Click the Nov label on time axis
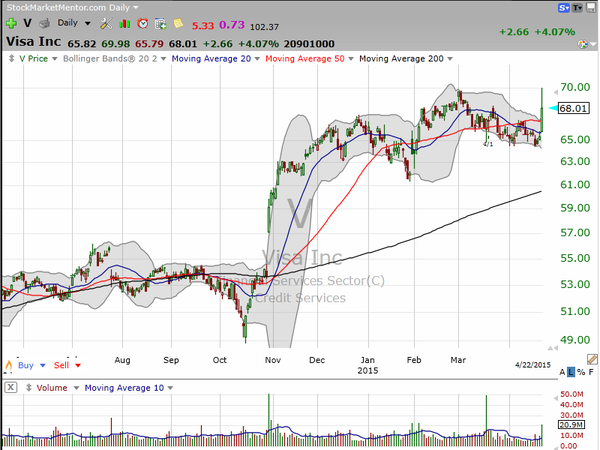600x450 pixels. click(273, 360)
